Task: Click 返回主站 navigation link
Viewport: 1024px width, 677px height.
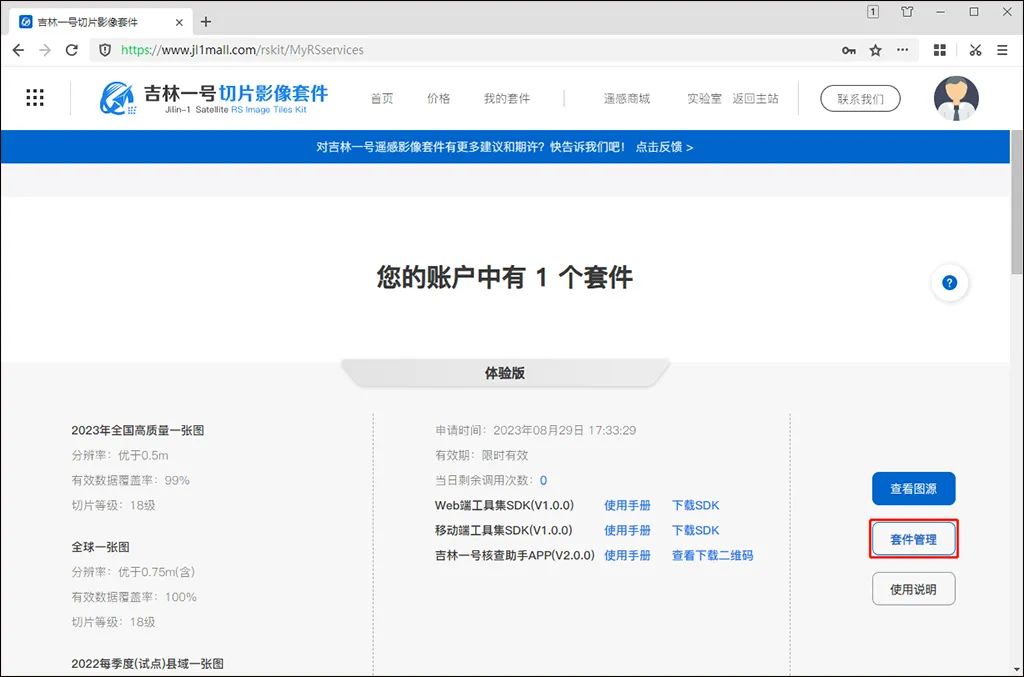Action: (x=755, y=99)
